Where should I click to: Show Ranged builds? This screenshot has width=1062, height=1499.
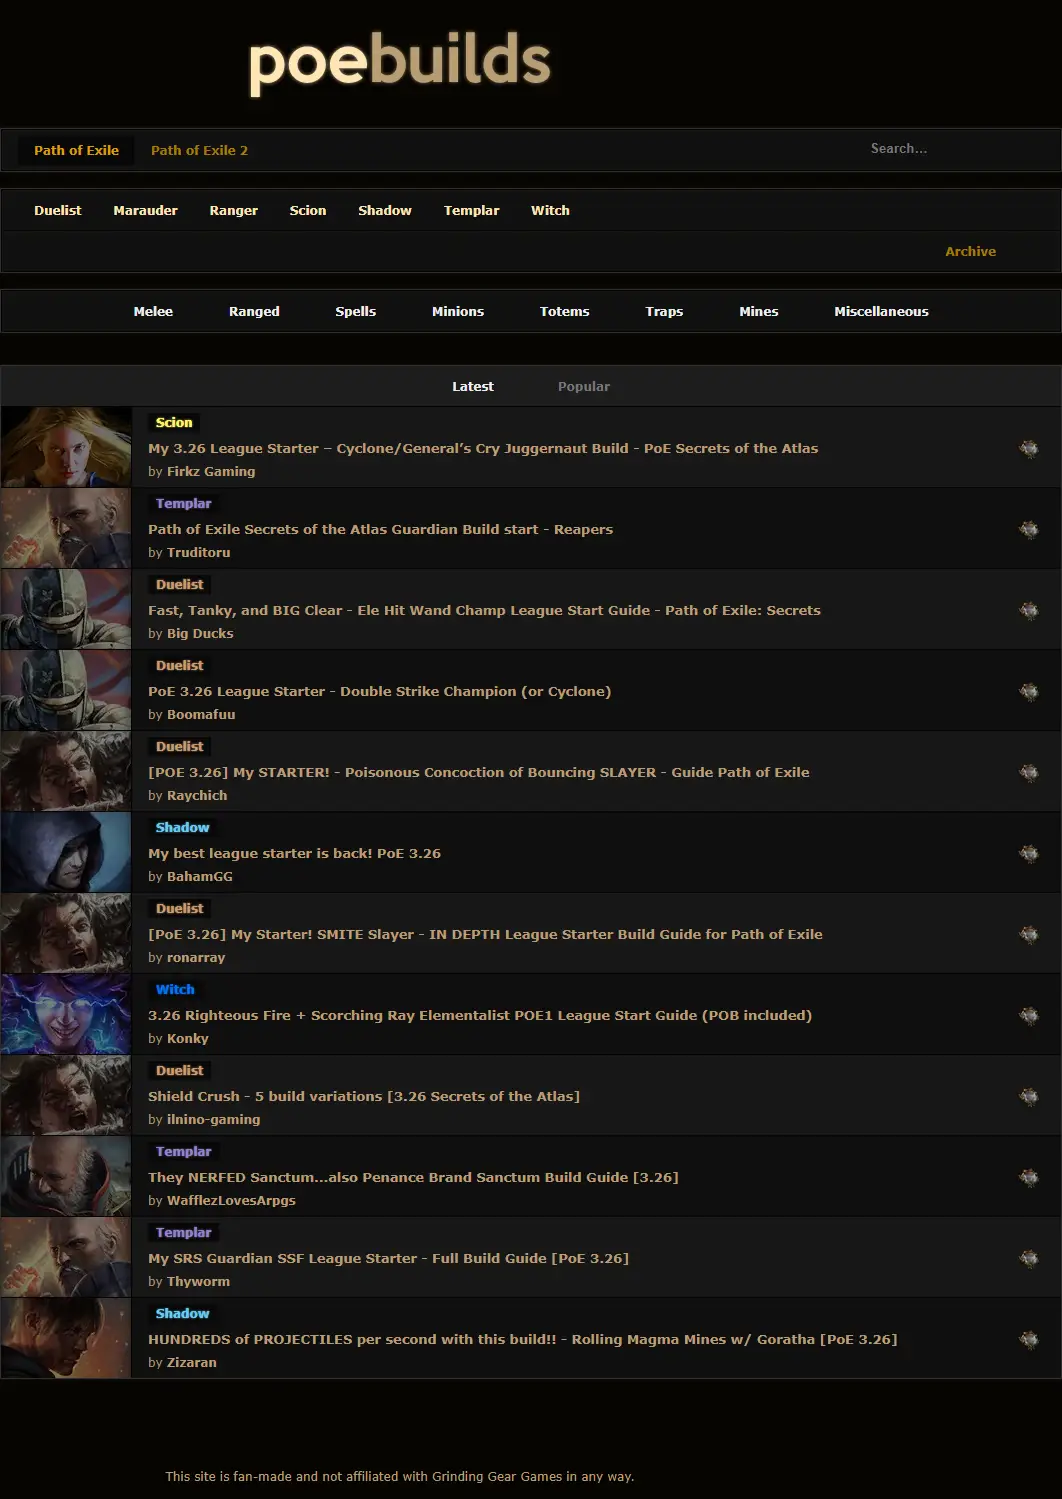pos(254,311)
